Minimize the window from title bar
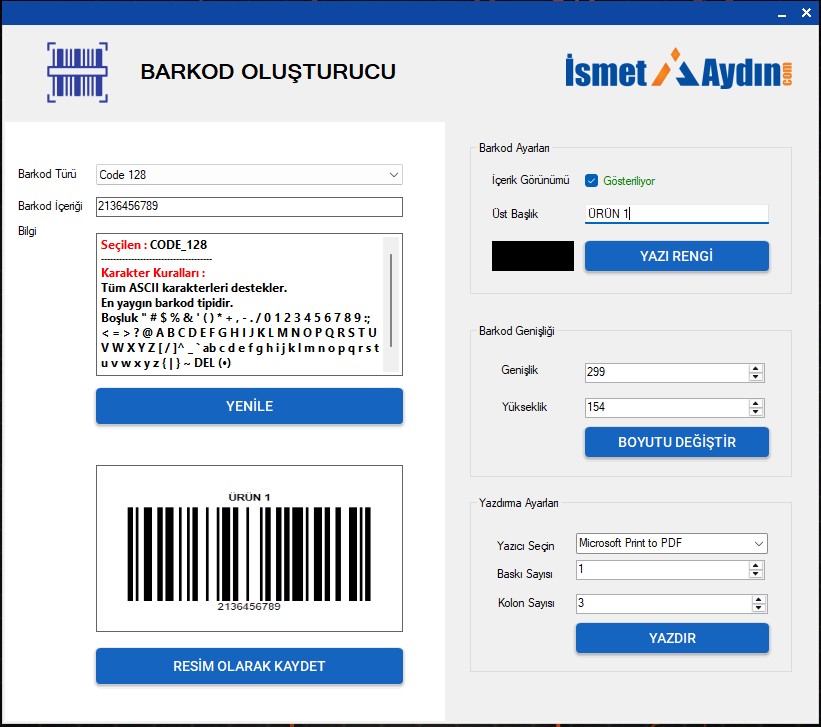The image size is (821, 727). tap(780, 12)
